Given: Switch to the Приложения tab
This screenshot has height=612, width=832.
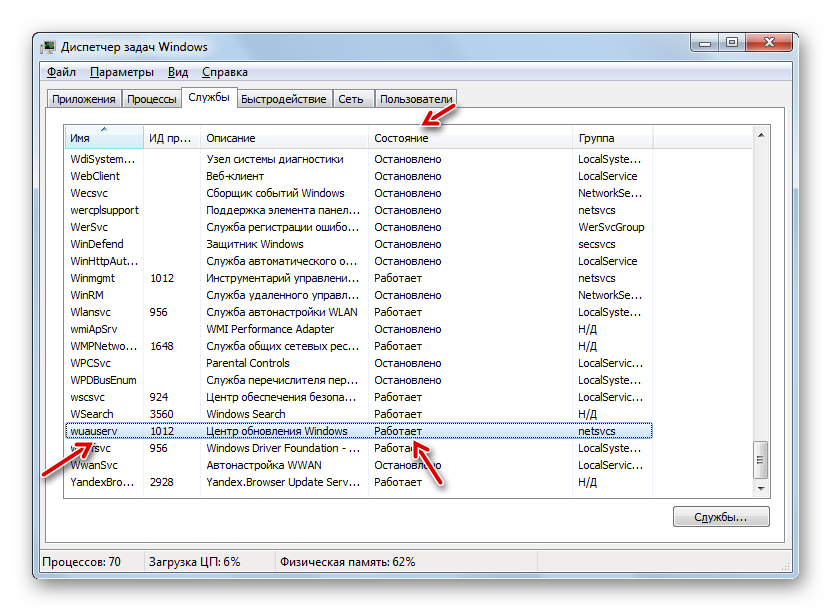Looking at the screenshot, I should tap(83, 99).
